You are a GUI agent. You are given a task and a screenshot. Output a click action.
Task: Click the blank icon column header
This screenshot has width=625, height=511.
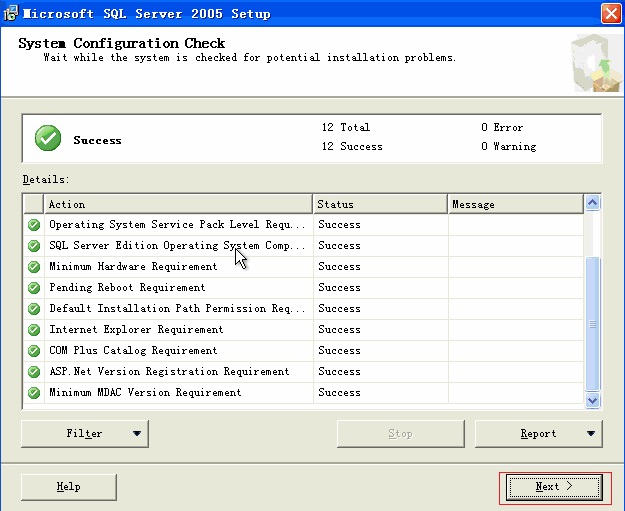[33, 204]
